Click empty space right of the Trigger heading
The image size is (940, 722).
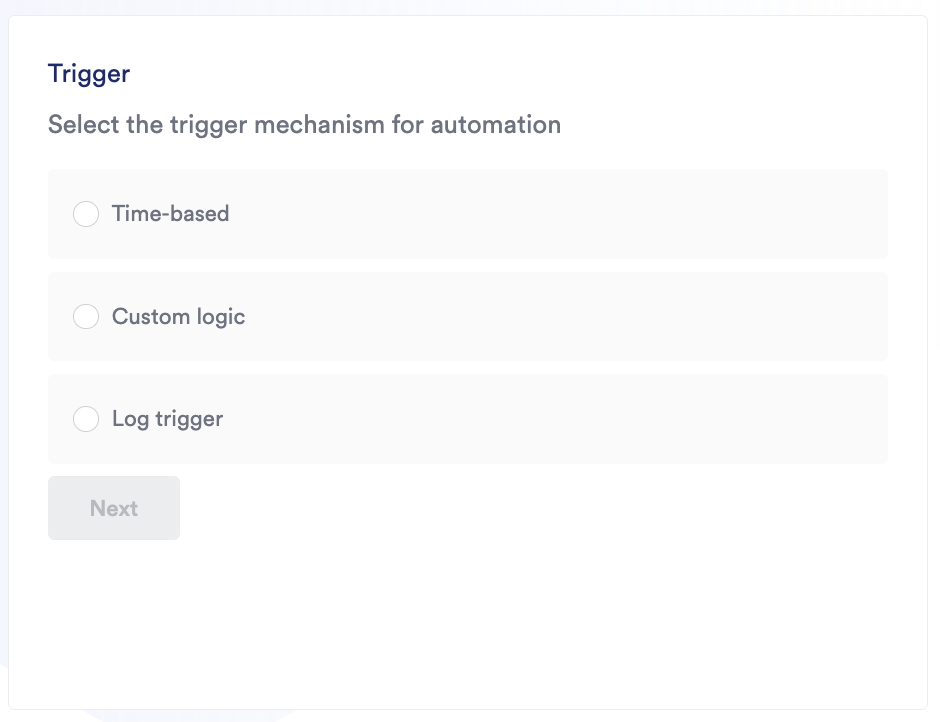(x=500, y=73)
